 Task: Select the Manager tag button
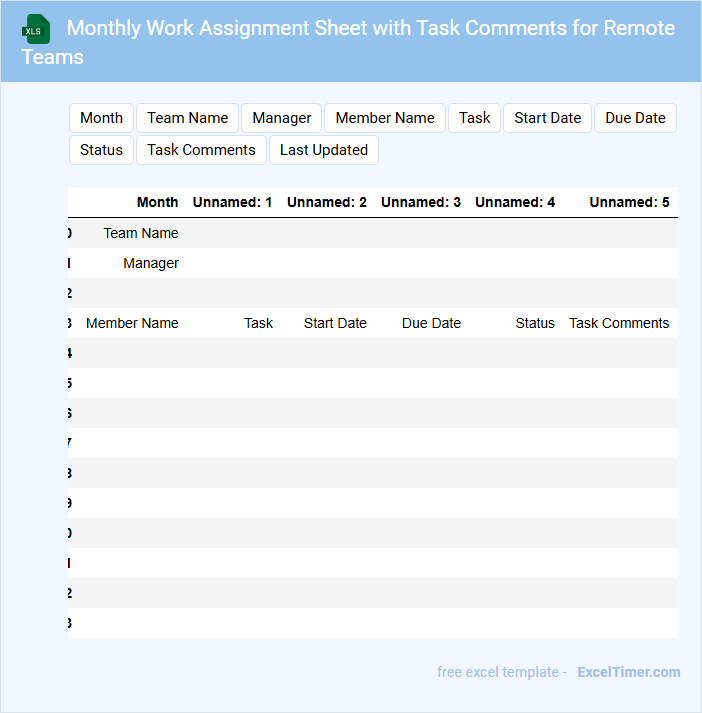click(x=282, y=118)
